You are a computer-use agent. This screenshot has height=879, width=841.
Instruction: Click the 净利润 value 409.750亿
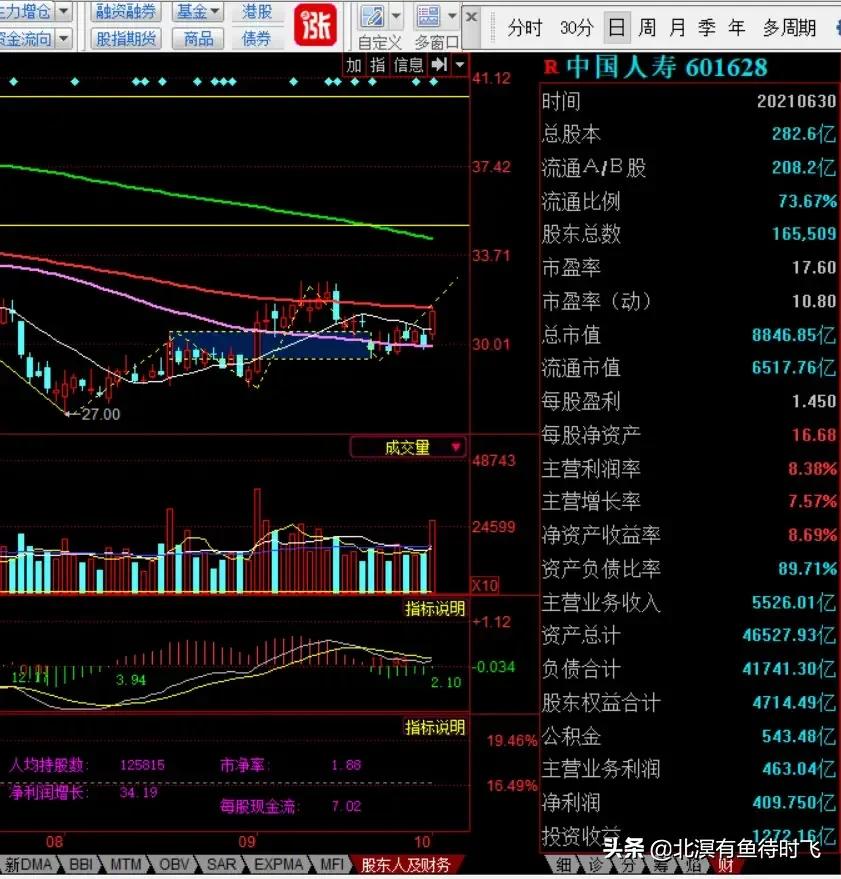(x=794, y=802)
